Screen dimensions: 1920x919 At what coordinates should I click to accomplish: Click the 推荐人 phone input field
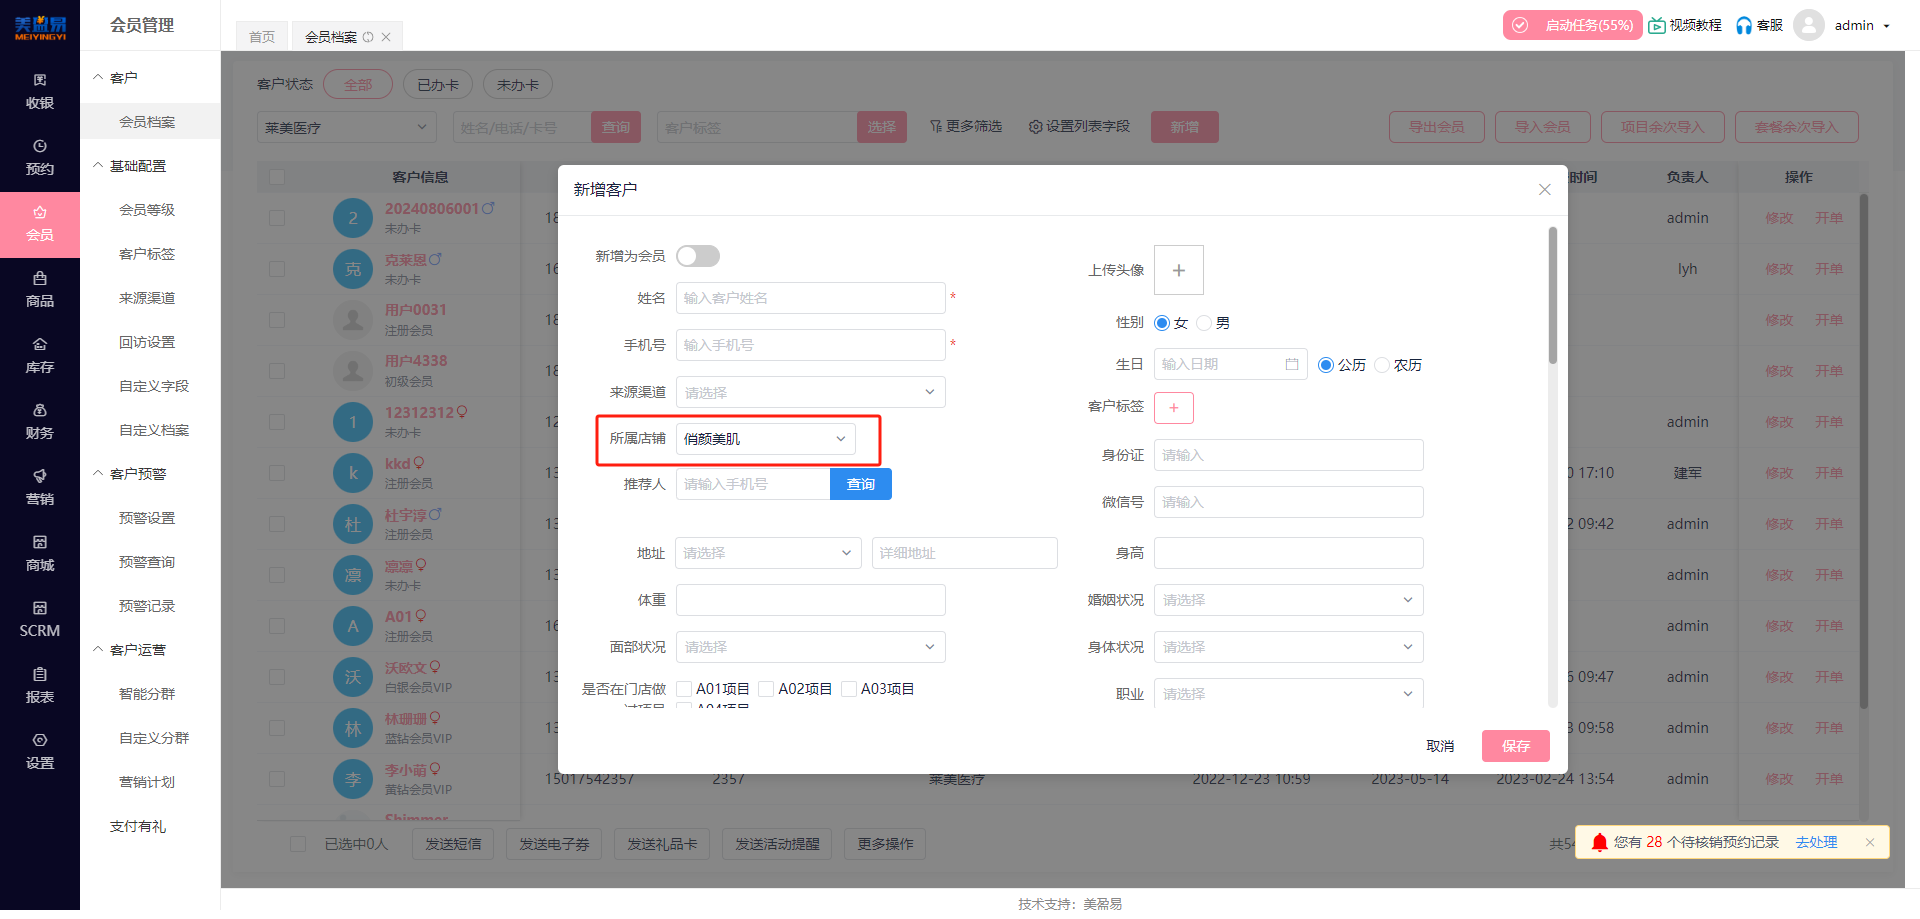pyautogui.click(x=751, y=484)
